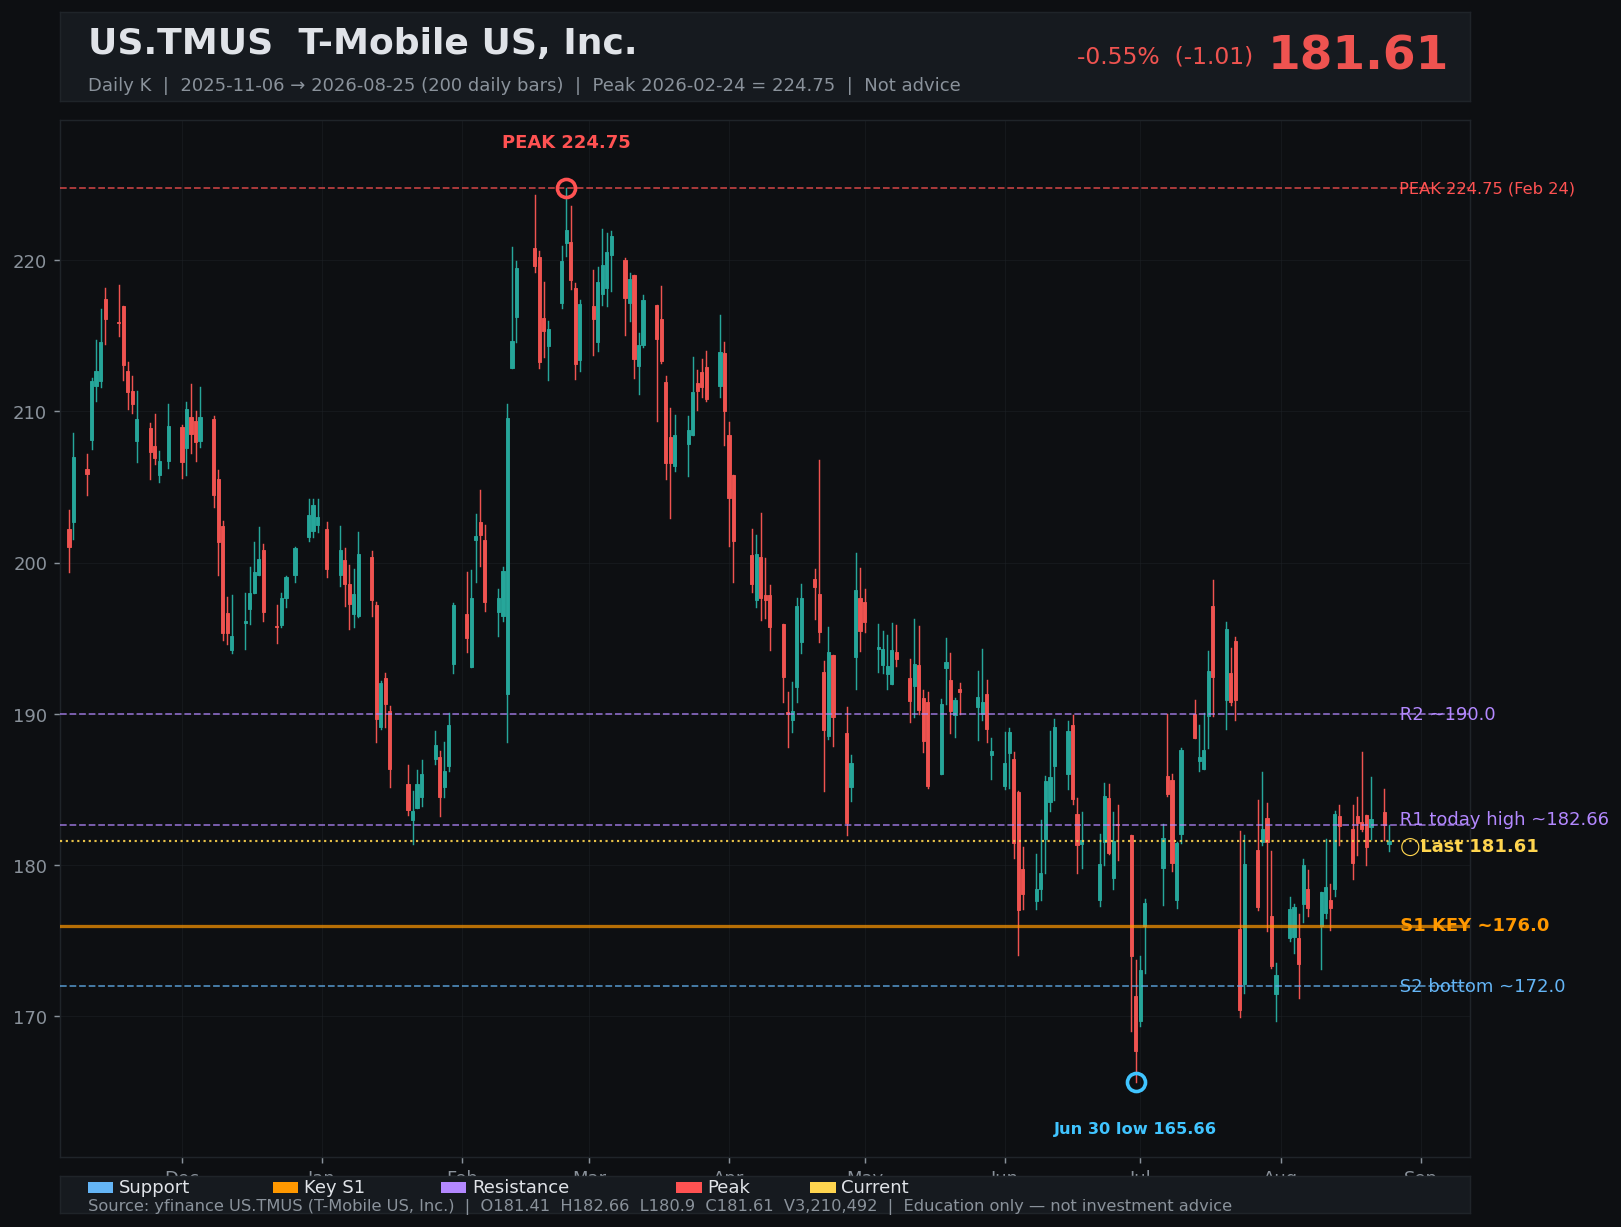Click the blue Jun 30 low circle marker
The image size is (1621, 1227).
pos(1136,1082)
